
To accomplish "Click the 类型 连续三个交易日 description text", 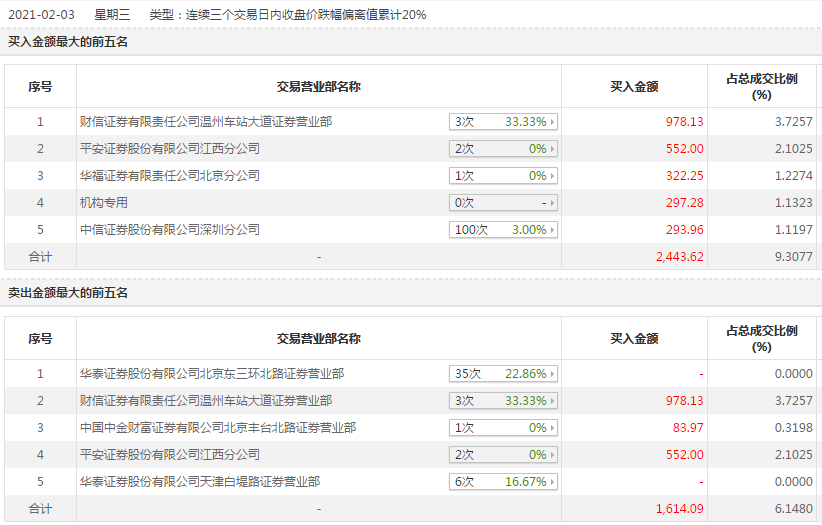I will pos(288,15).
